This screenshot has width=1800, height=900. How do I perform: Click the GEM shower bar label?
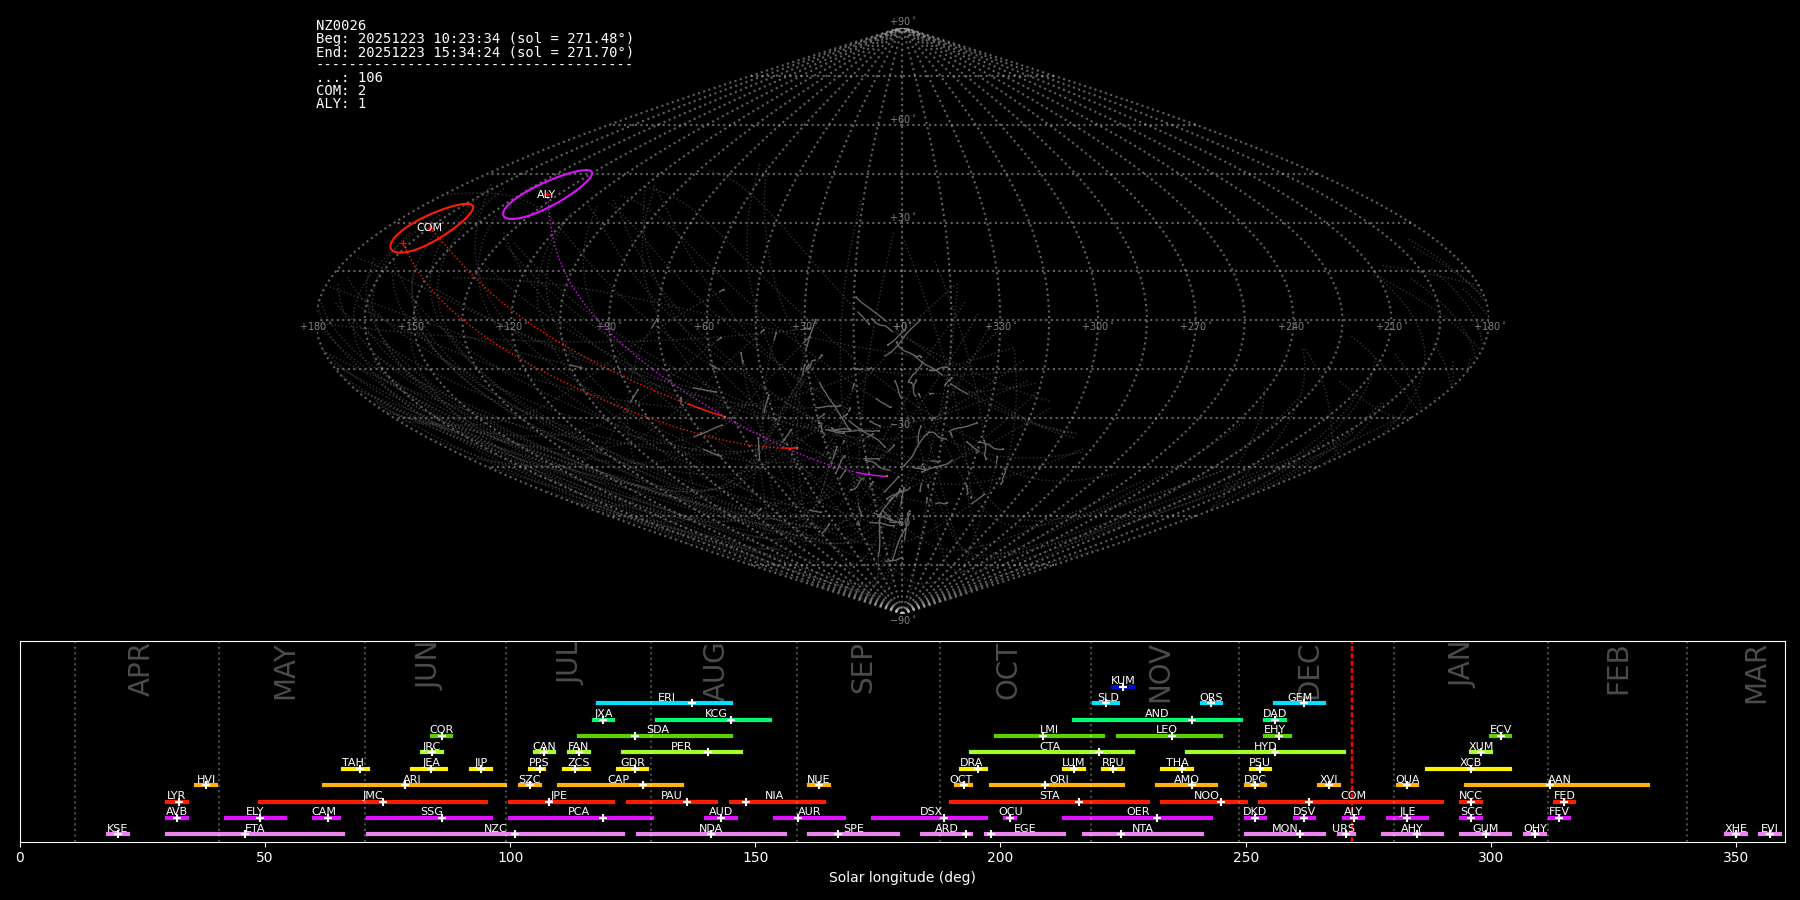(1300, 698)
